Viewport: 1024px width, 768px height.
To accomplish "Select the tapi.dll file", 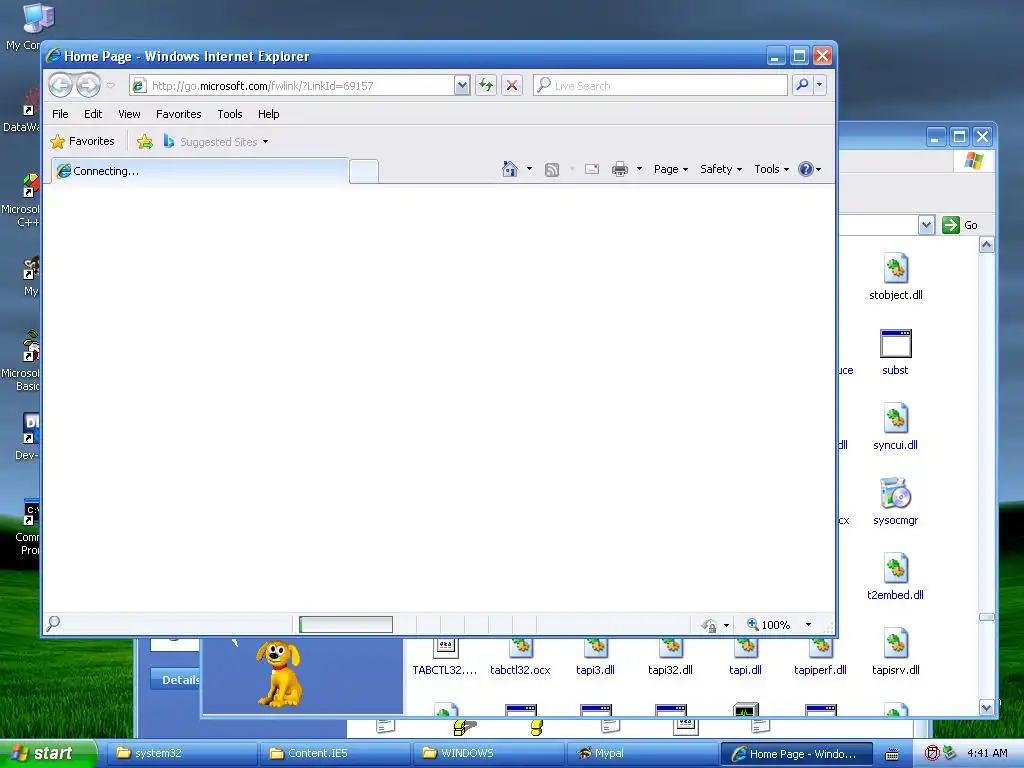I will [x=745, y=658].
